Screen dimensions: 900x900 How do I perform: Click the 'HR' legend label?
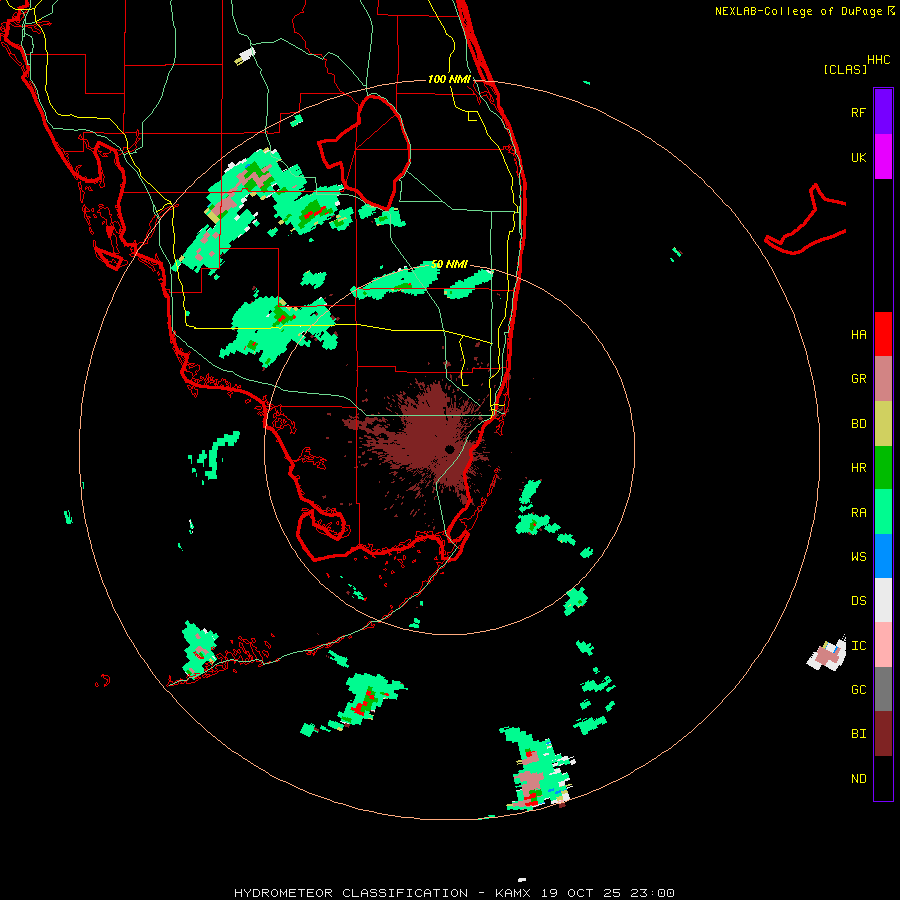858,468
